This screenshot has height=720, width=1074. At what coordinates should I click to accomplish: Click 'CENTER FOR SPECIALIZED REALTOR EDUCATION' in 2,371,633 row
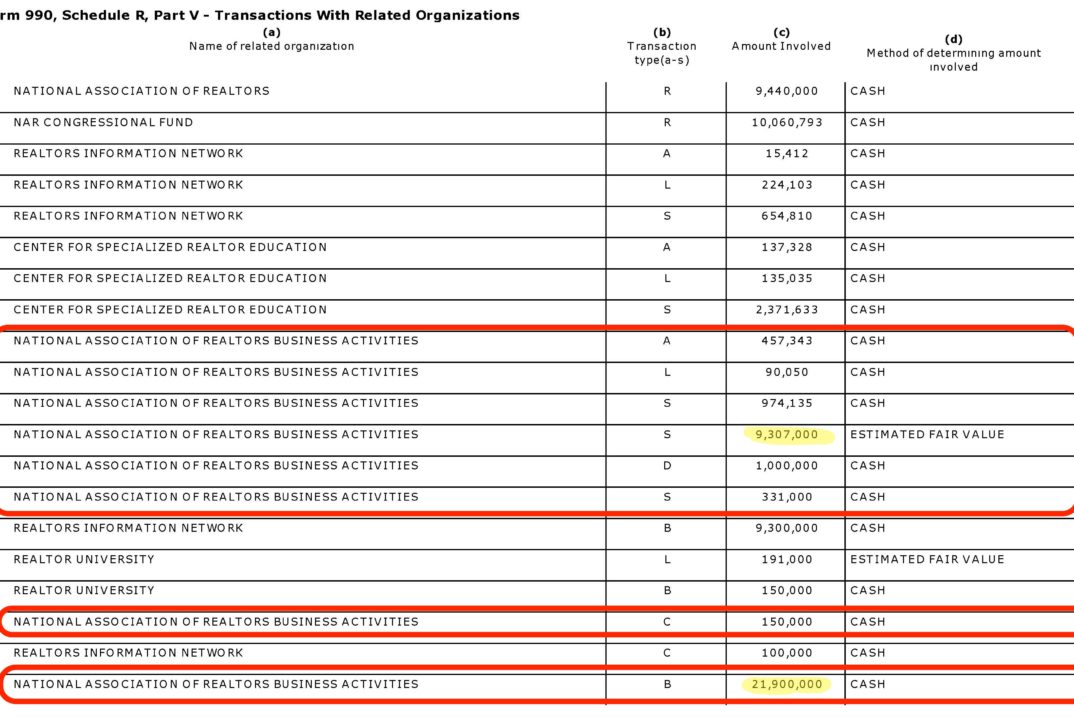click(170, 310)
